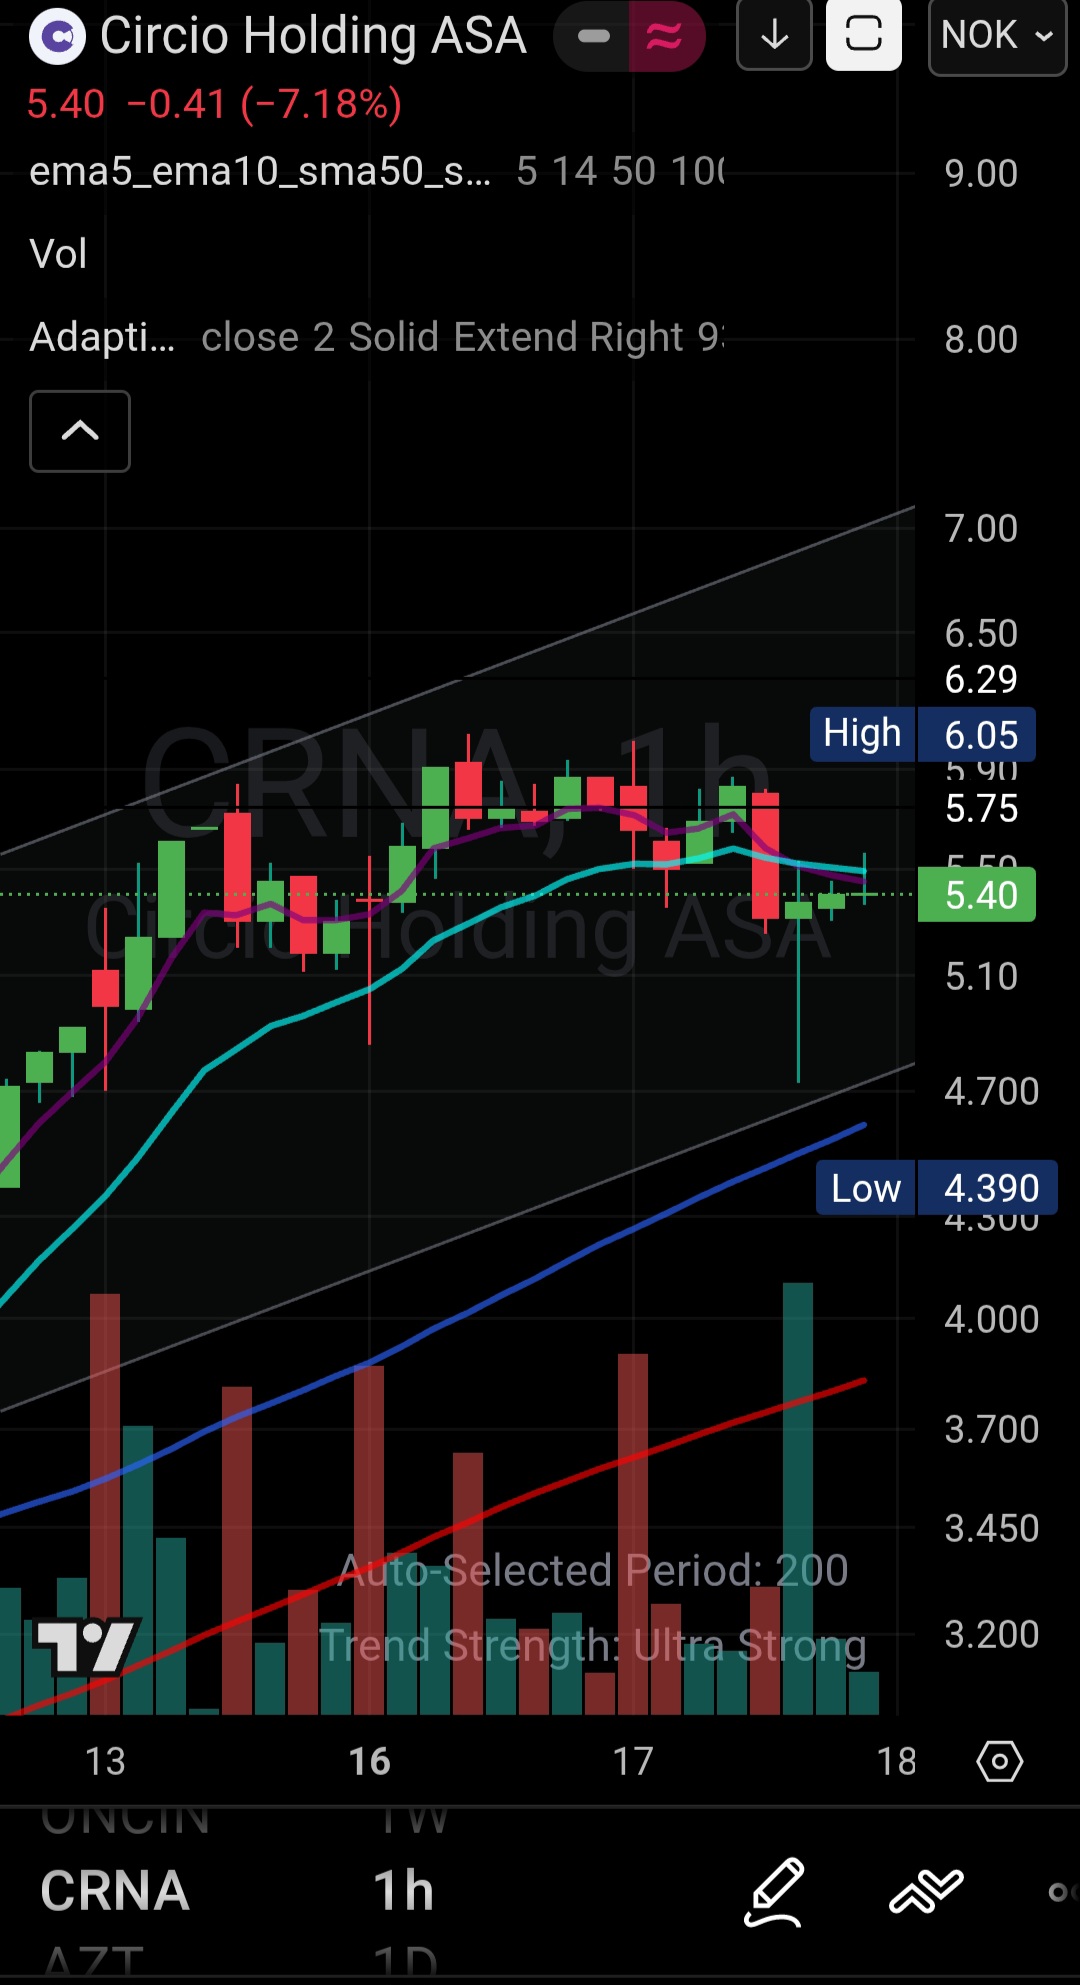Click the green 5.40 current price label

977,895
